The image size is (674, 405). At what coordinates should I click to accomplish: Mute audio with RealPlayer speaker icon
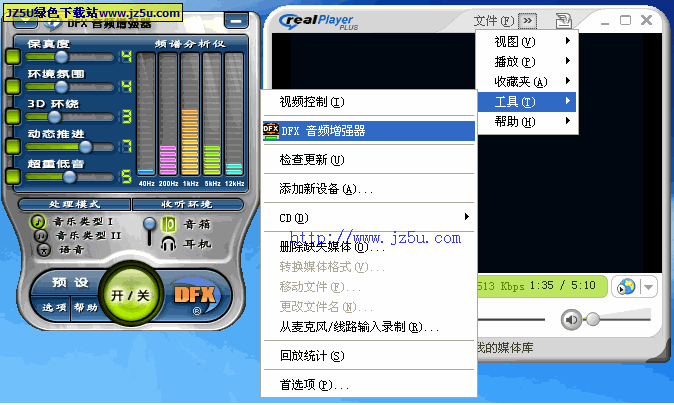pos(571,319)
